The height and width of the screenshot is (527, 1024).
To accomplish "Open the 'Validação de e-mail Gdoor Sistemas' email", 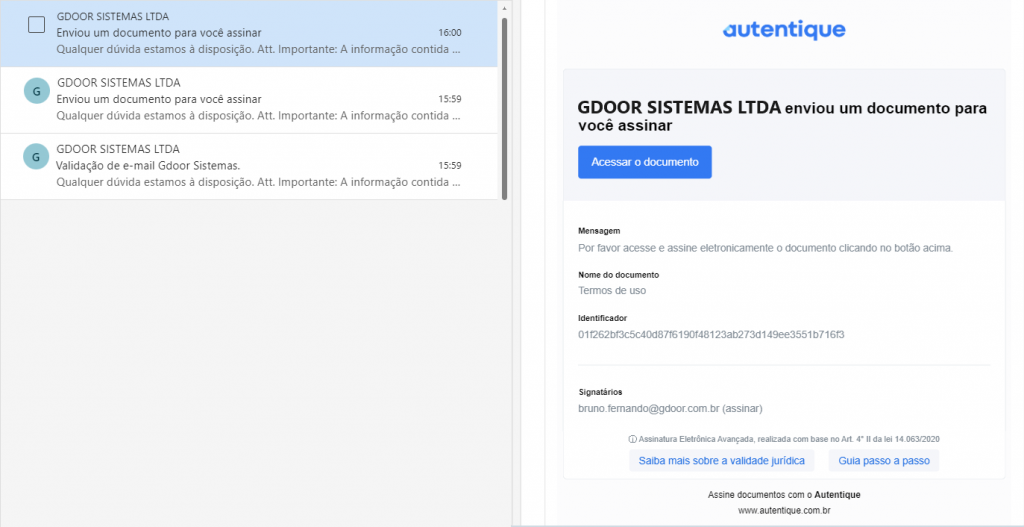I will [x=249, y=167].
